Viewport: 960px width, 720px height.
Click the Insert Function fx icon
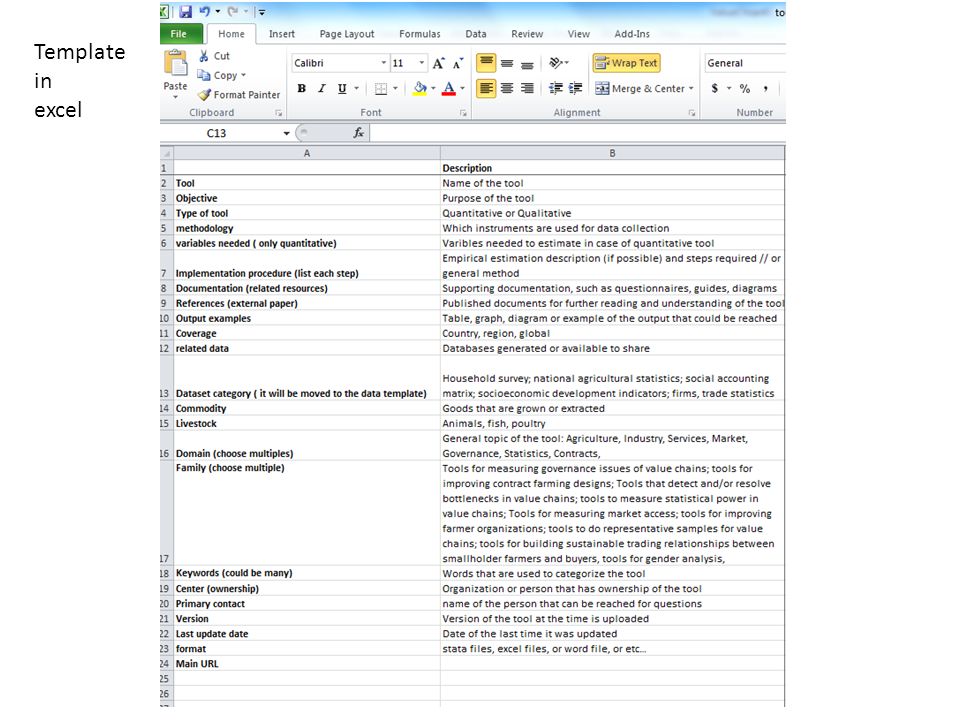[359, 133]
